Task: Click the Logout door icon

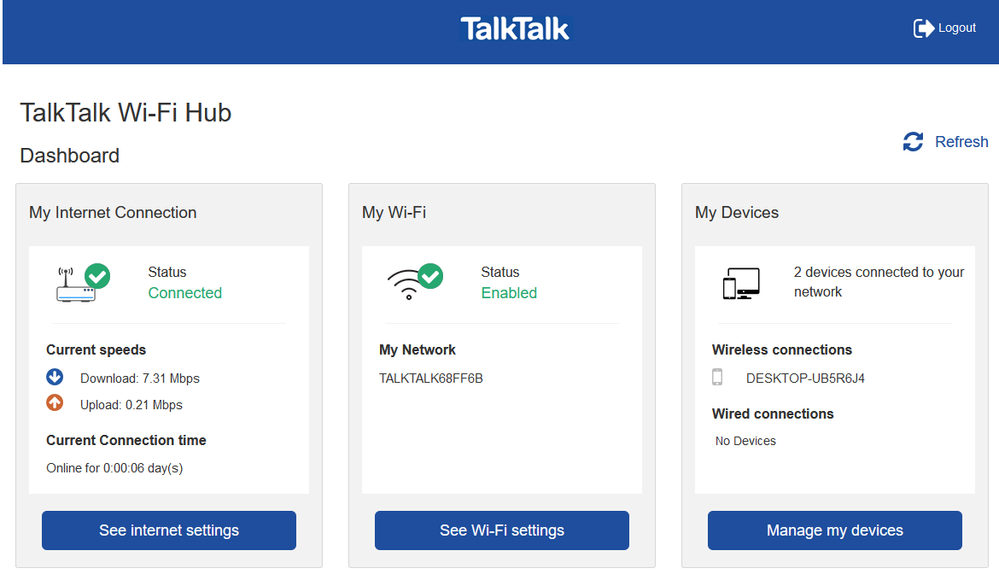Action: click(923, 28)
